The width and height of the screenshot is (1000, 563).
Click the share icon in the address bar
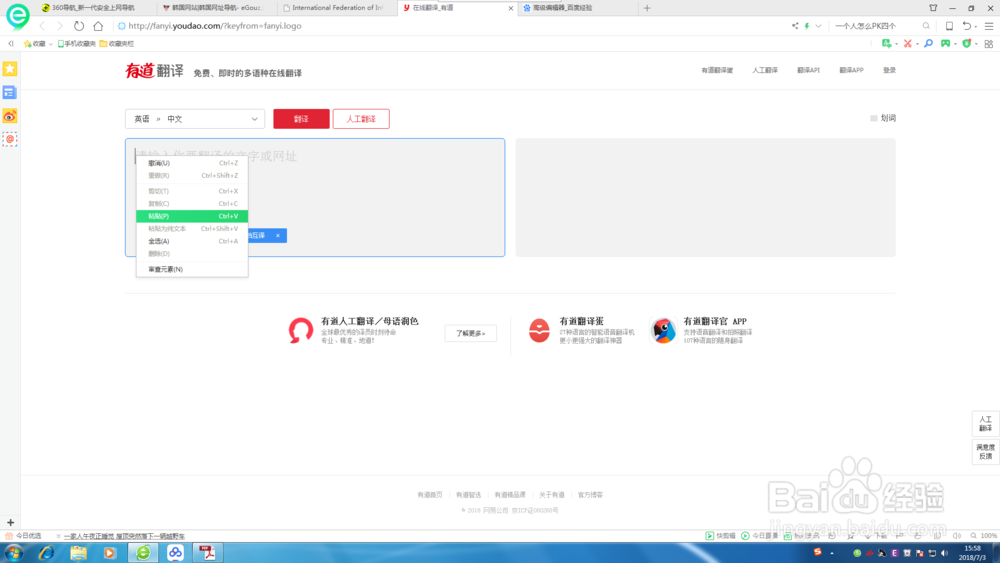795,26
